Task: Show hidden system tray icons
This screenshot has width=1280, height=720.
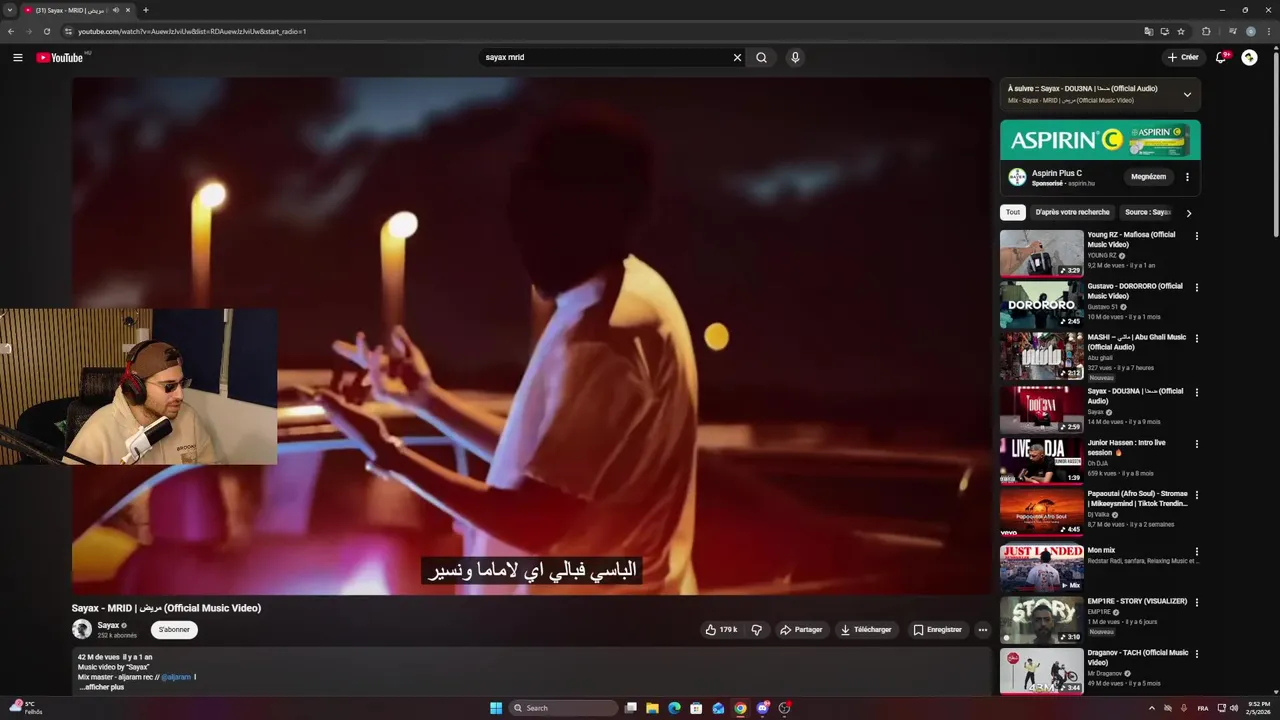Action: coord(1151,708)
